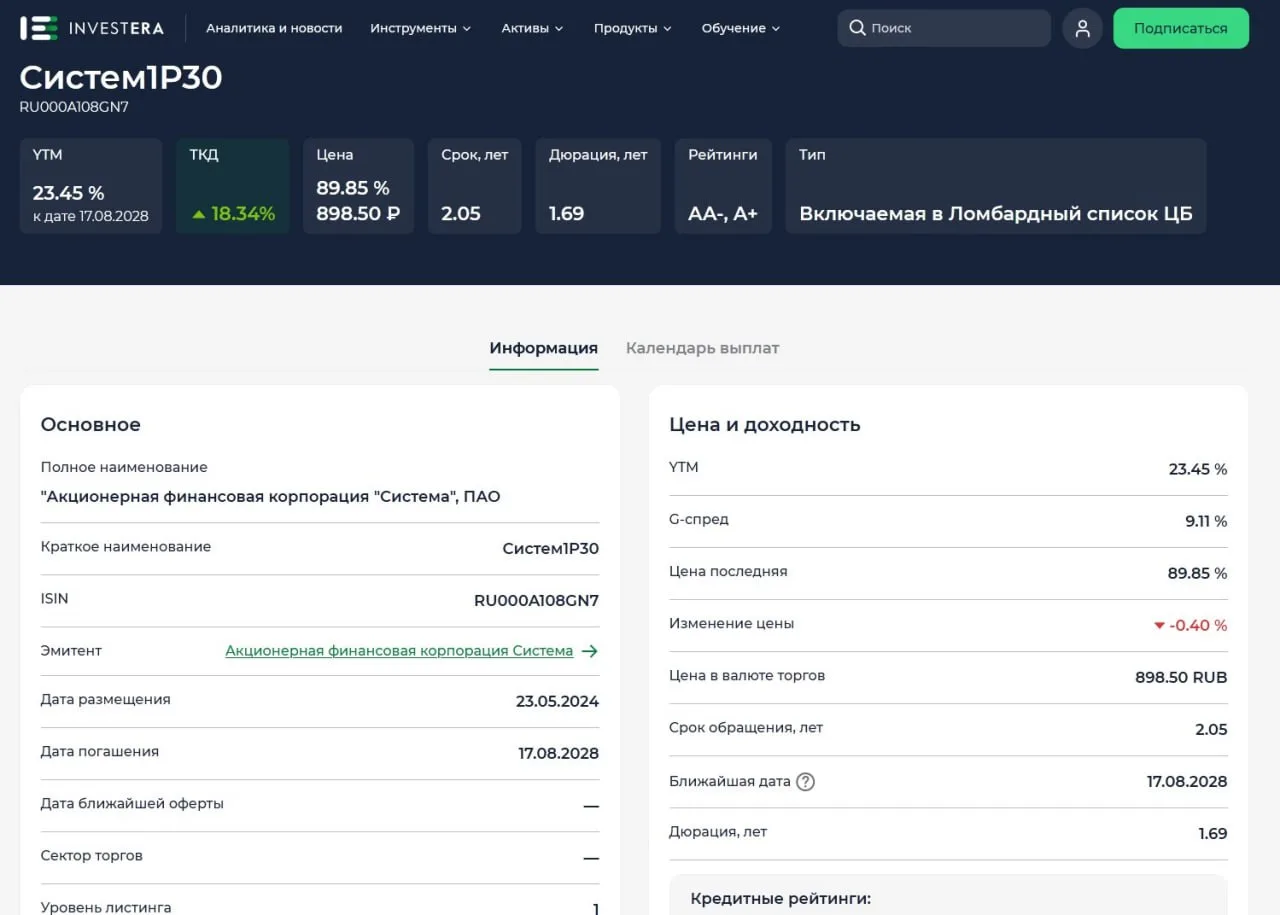Screen dimensions: 1280x915
Task: Click the arrow icon beside the Эмитент link
Action: (x=590, y=651)
